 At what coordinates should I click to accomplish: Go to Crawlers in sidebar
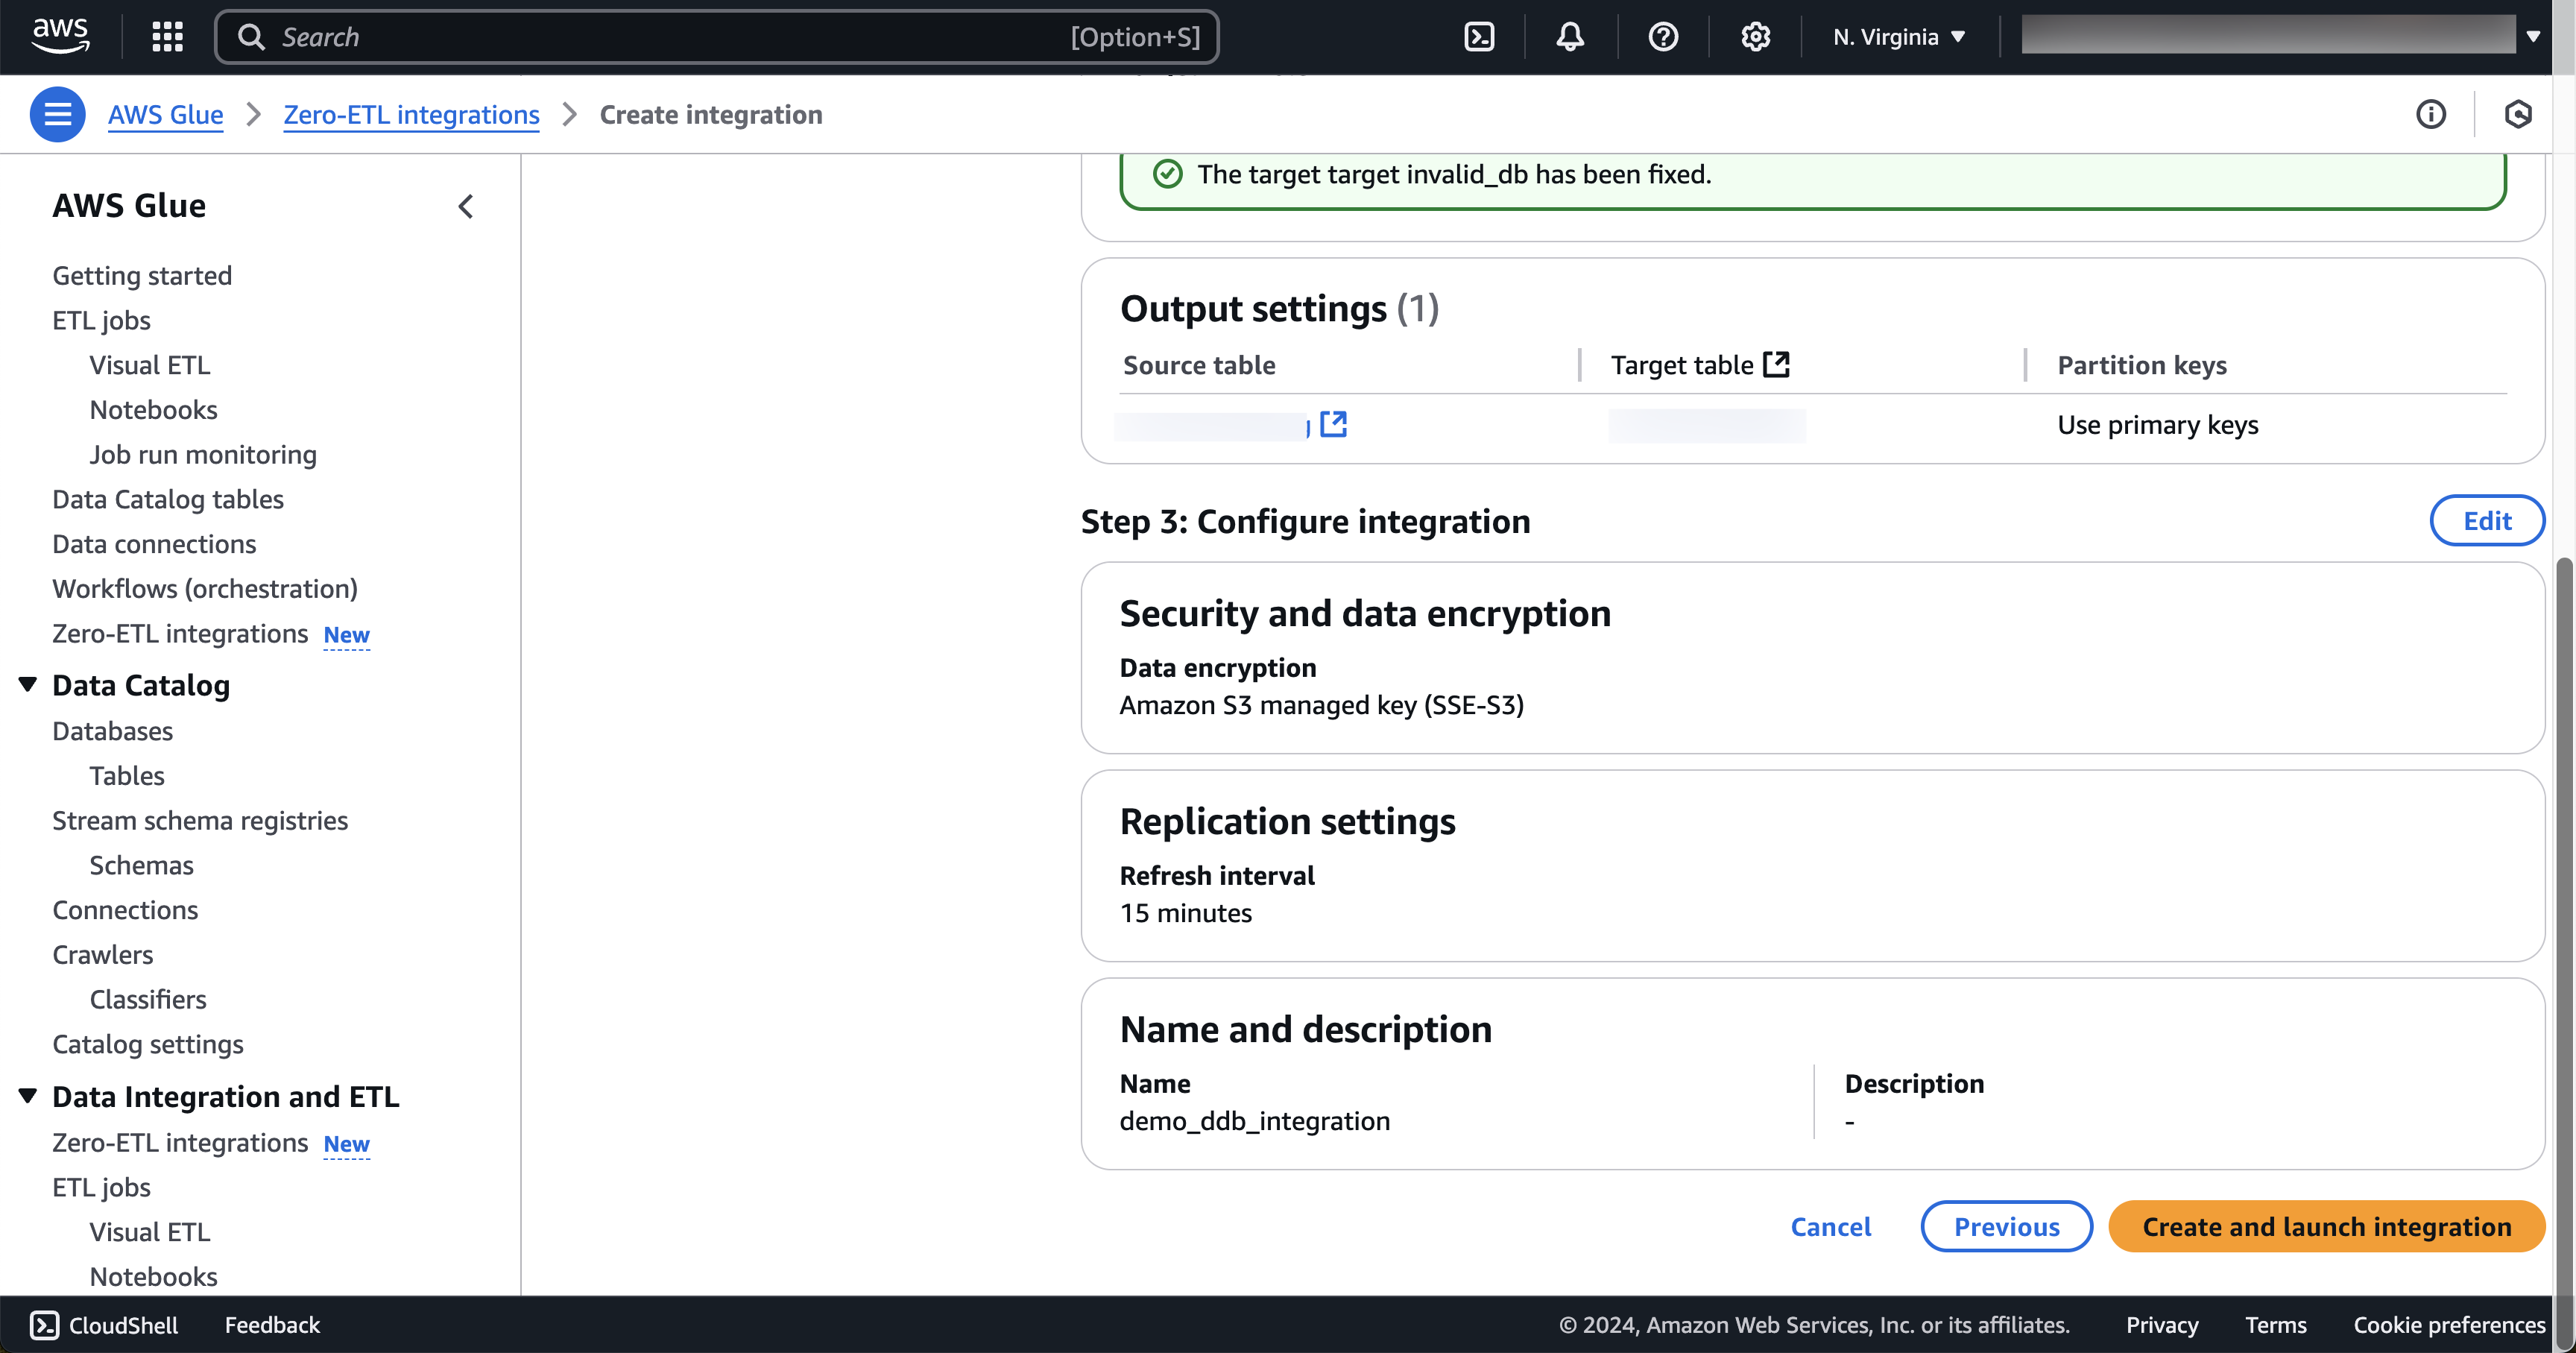point(103,954)
